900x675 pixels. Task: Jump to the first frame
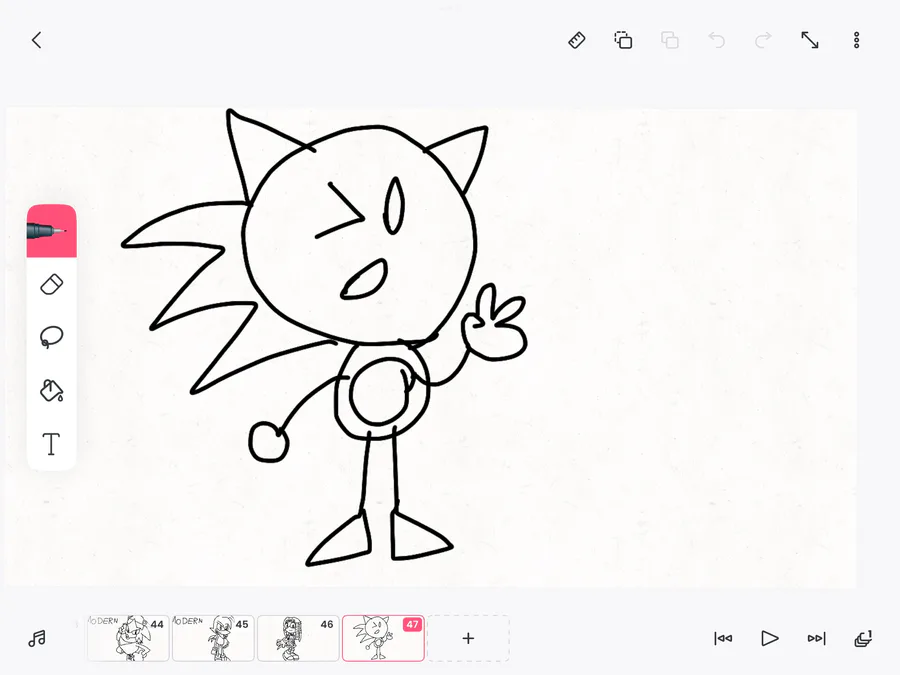(723, 638)
